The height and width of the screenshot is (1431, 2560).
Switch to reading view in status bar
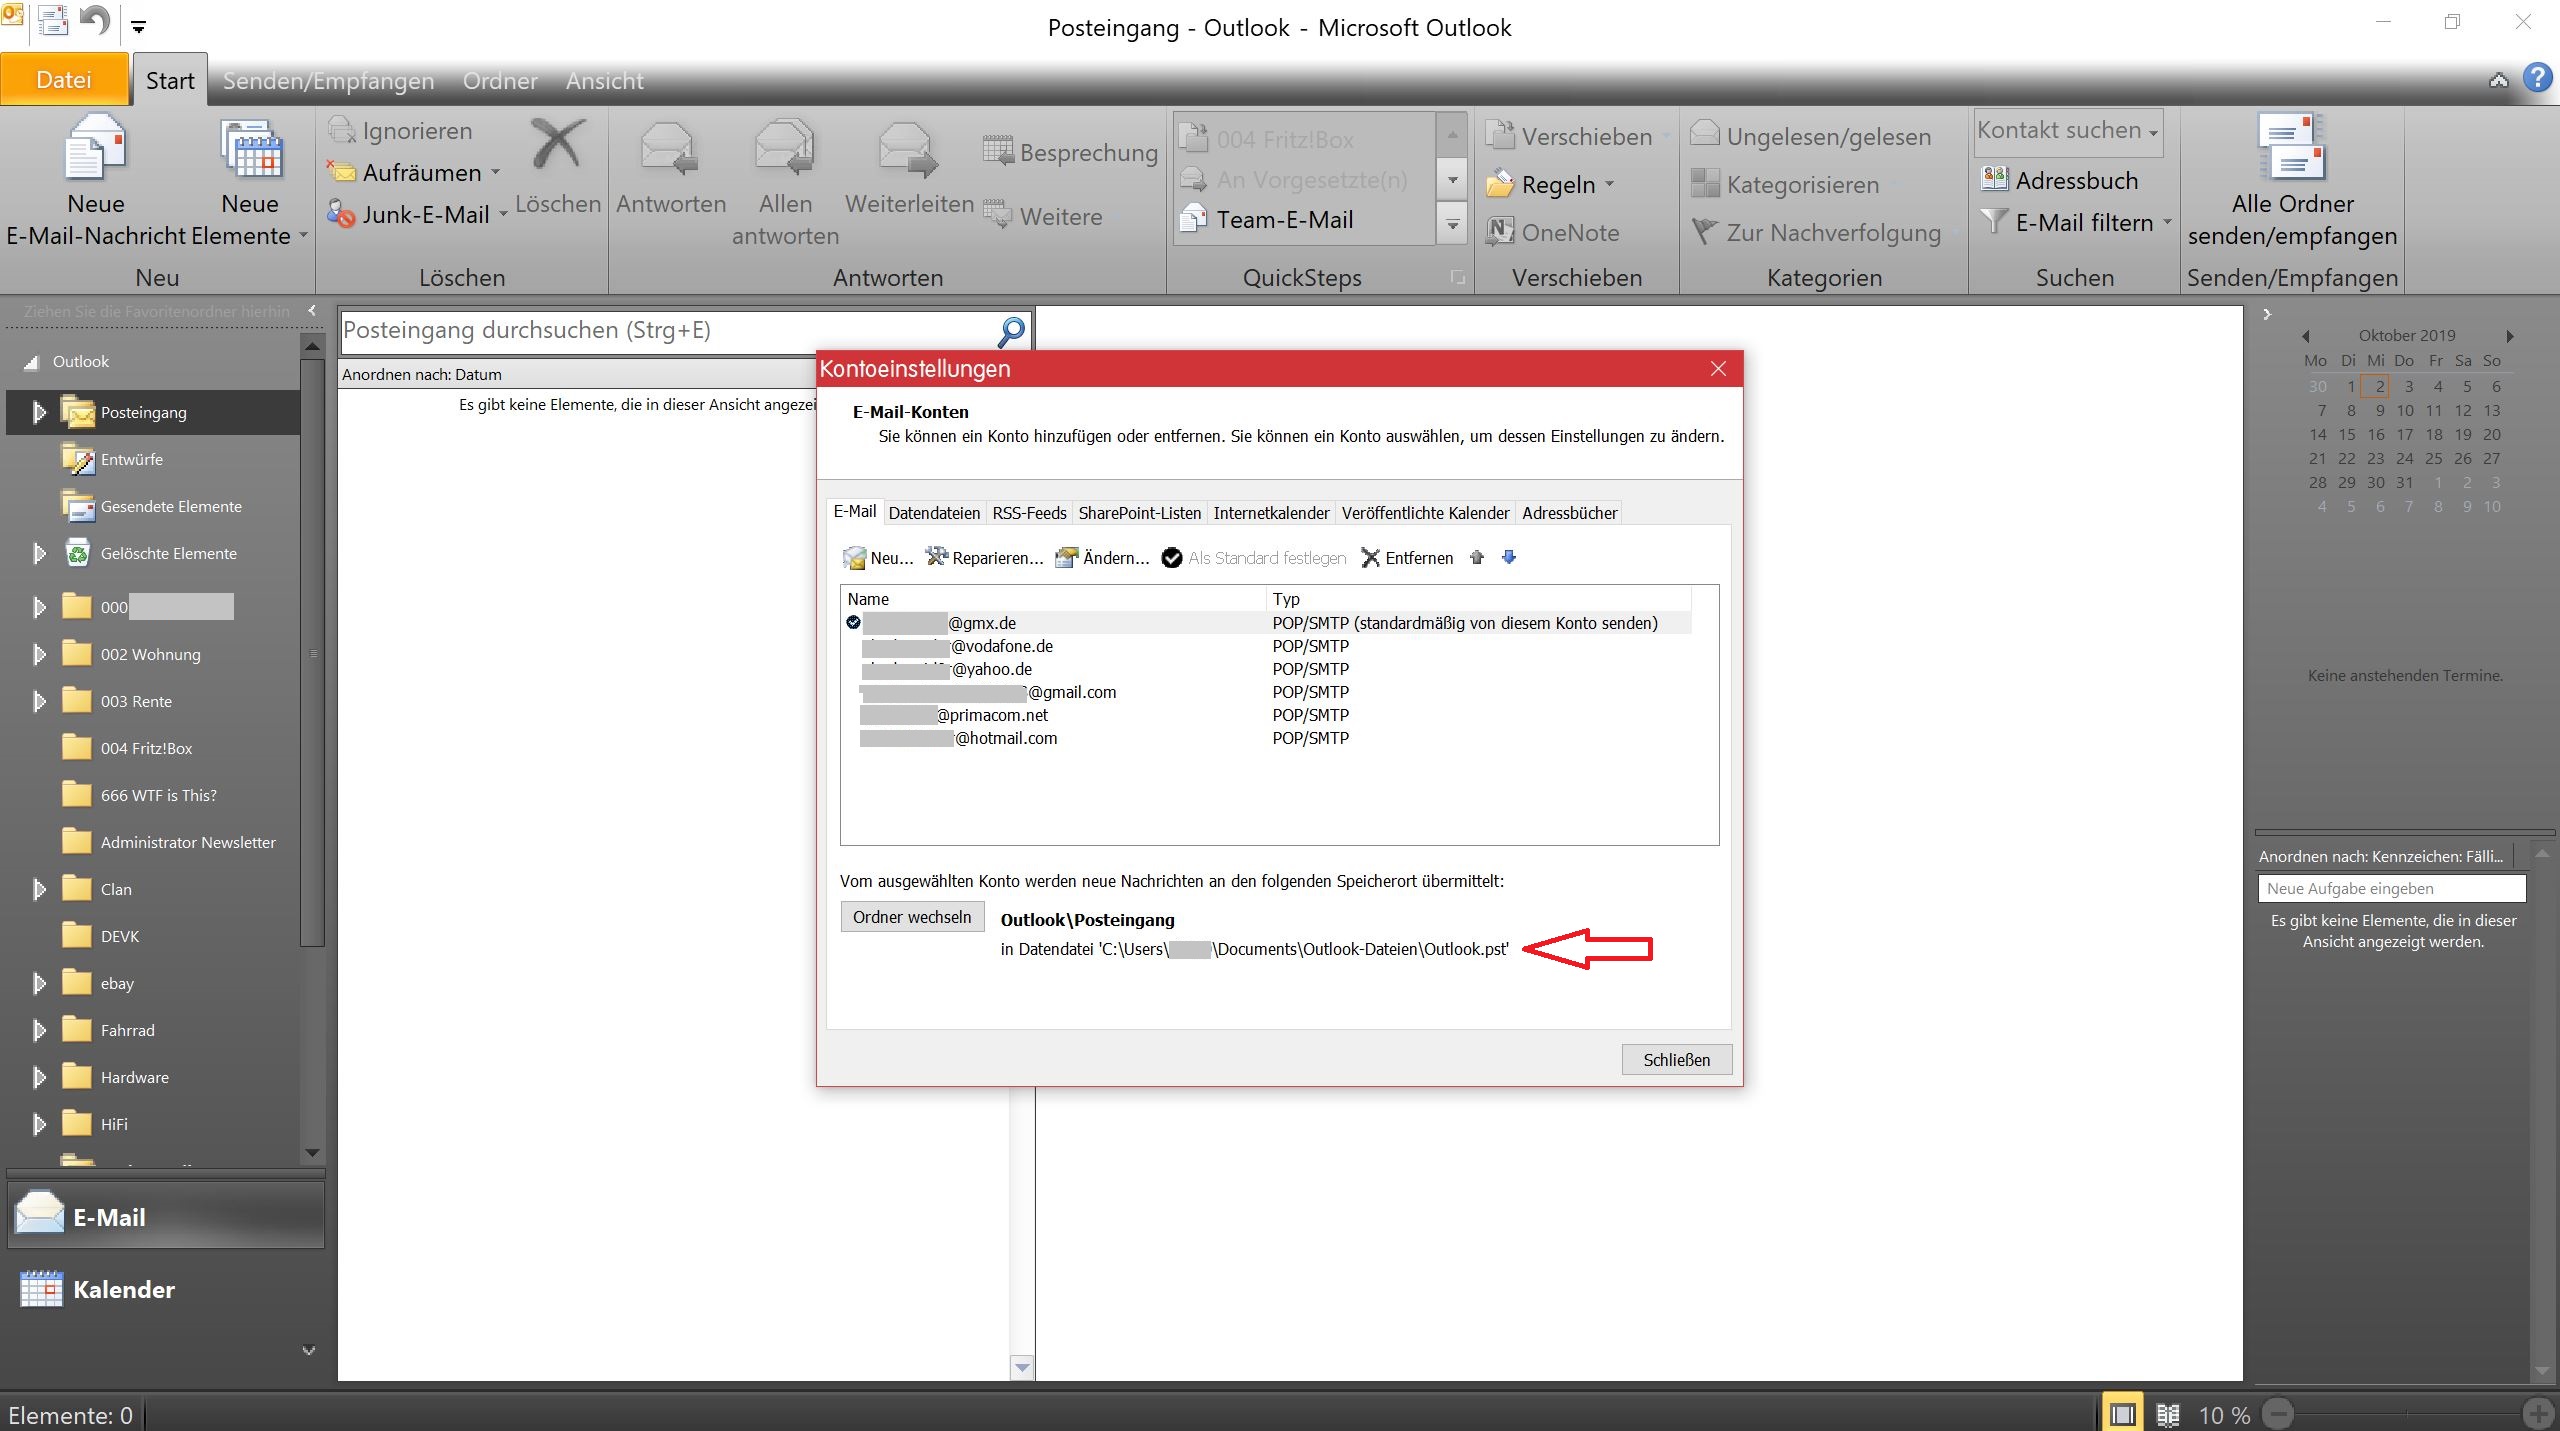[x=2167, y=1414]
